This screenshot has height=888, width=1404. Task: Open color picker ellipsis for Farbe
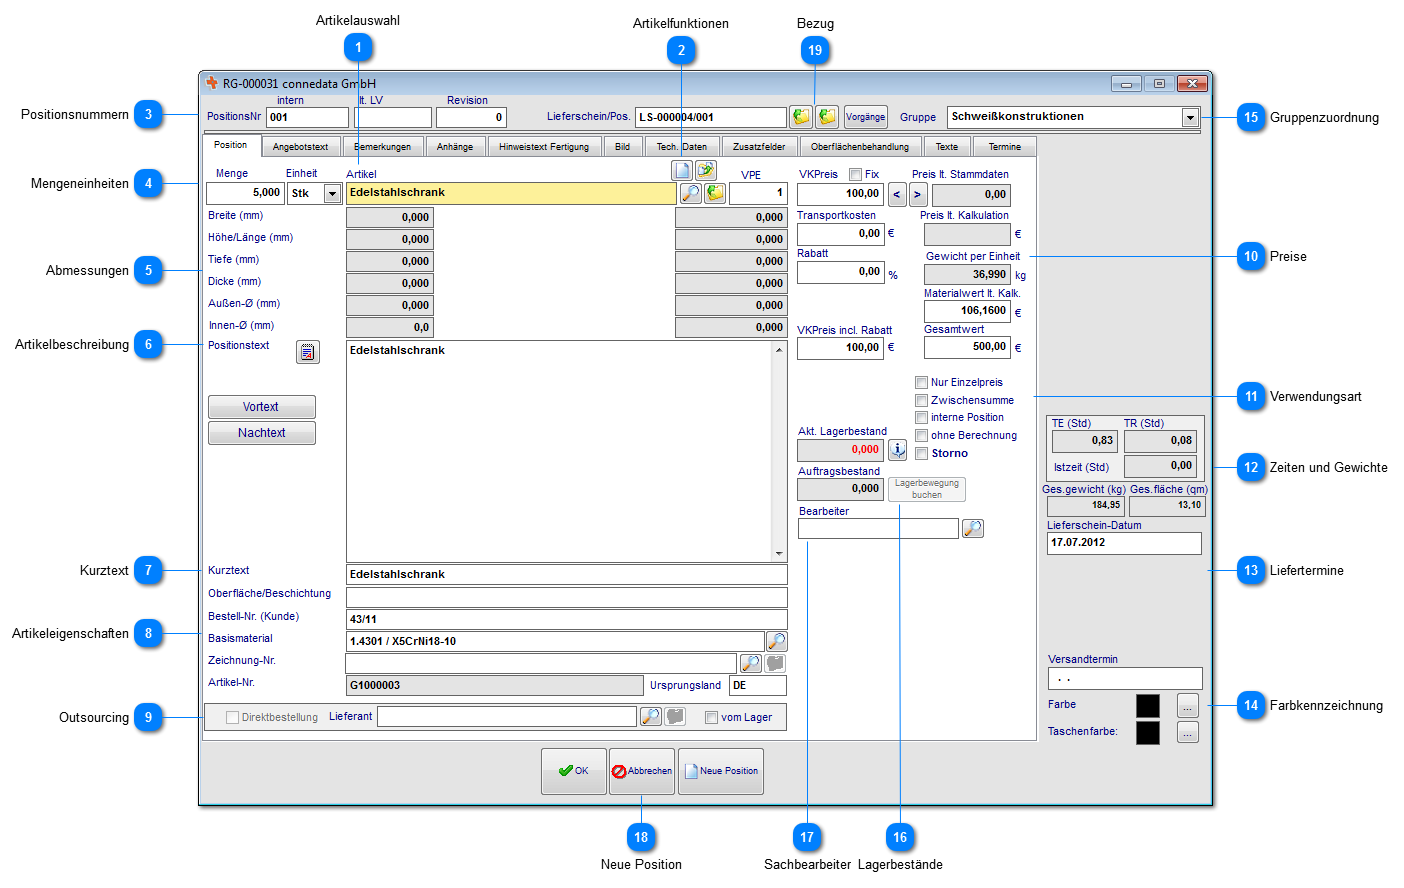[x=1187, y=706]
